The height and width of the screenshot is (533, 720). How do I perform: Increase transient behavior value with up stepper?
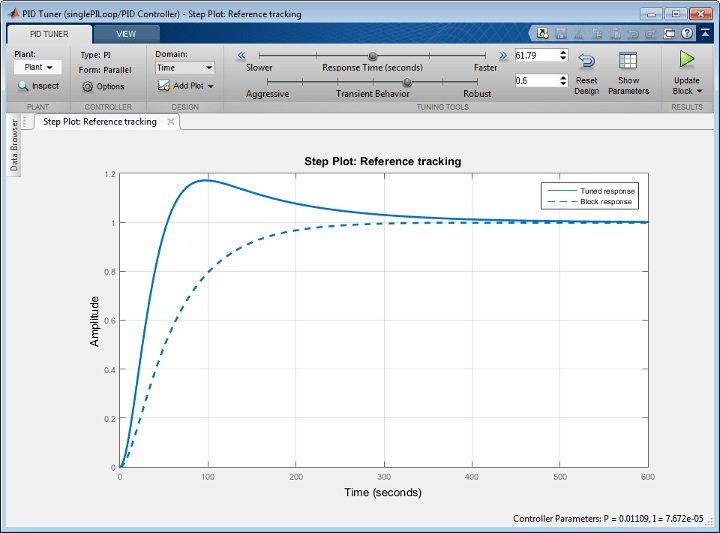point(563,78)
